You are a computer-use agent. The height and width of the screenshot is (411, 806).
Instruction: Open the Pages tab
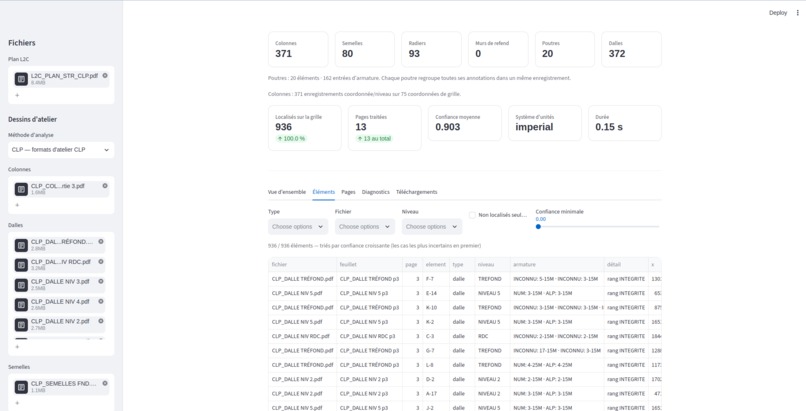[x=349, y=192]
